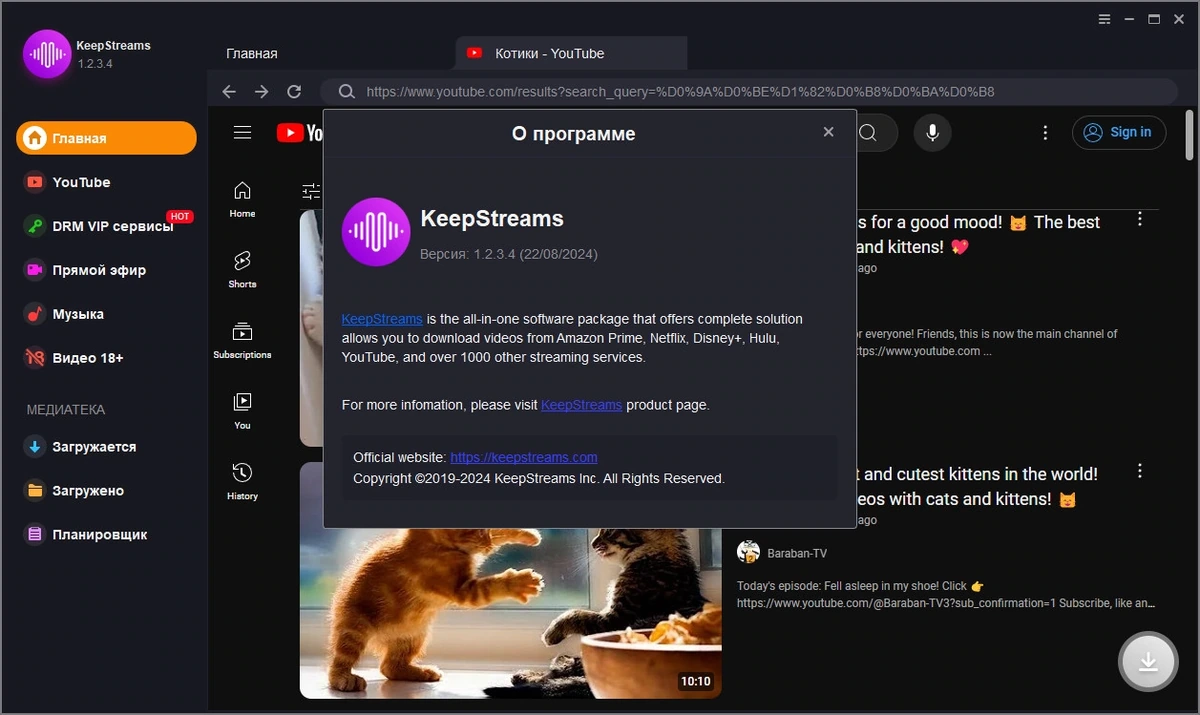Open first video title 'for a good mood'

pyautogui.click(x=978, y=234)
